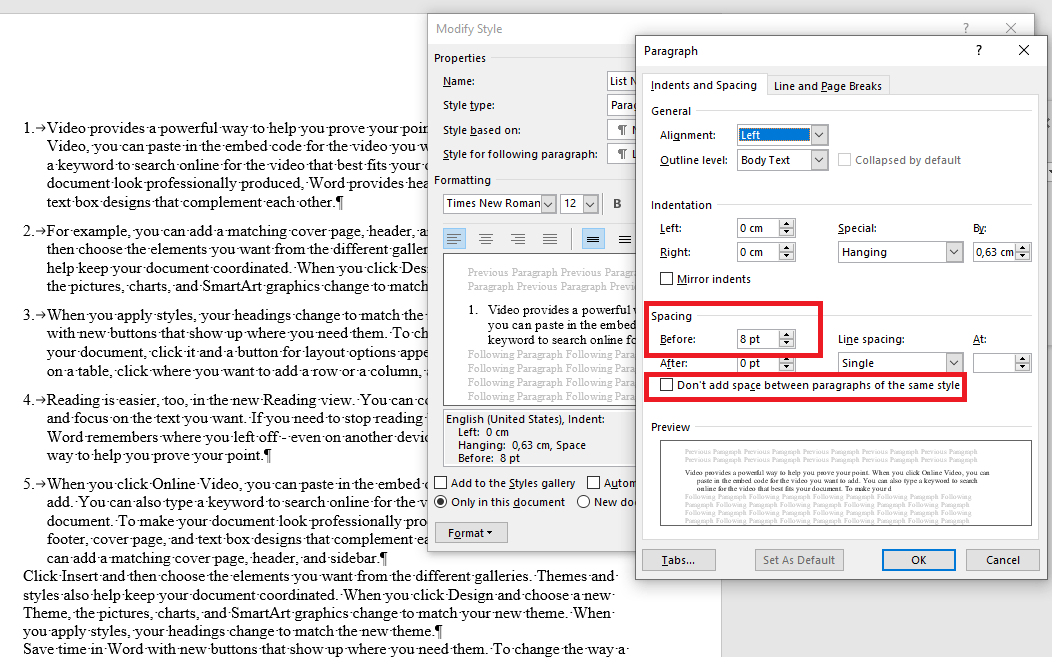
Task: Select New documents radio button
Action: 584,502
